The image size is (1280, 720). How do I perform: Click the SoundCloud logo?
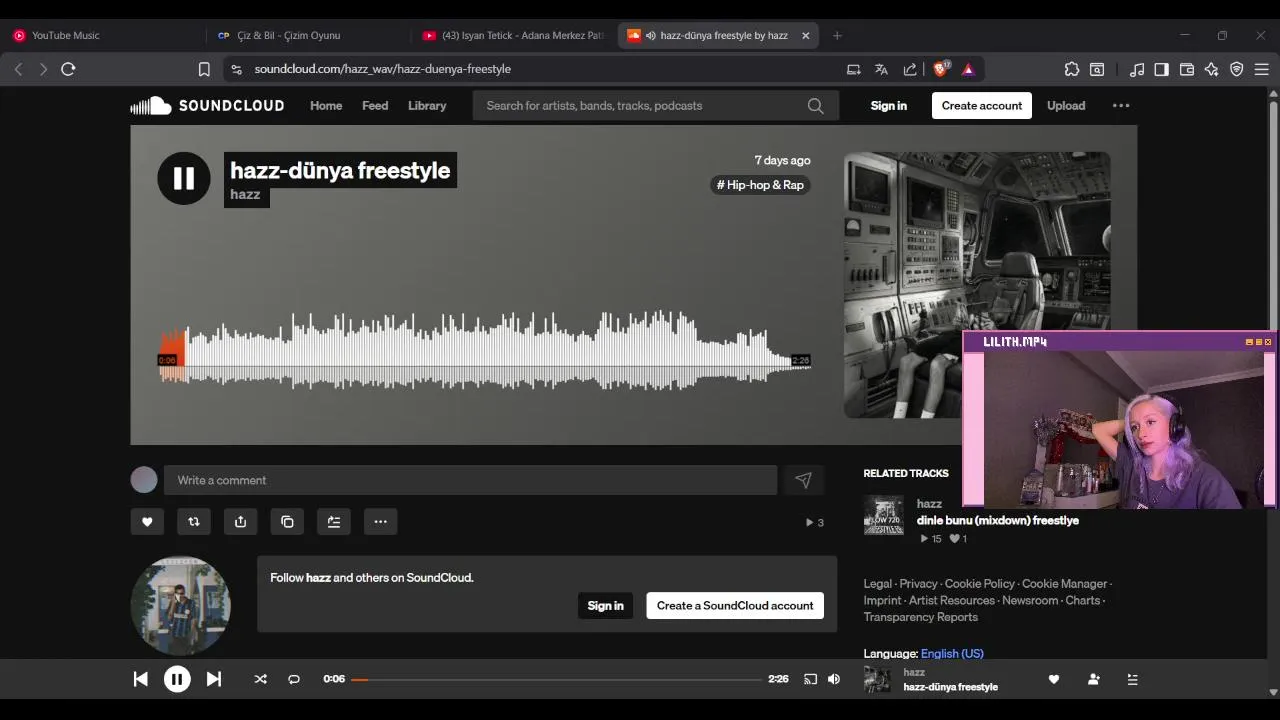[207, 105]
